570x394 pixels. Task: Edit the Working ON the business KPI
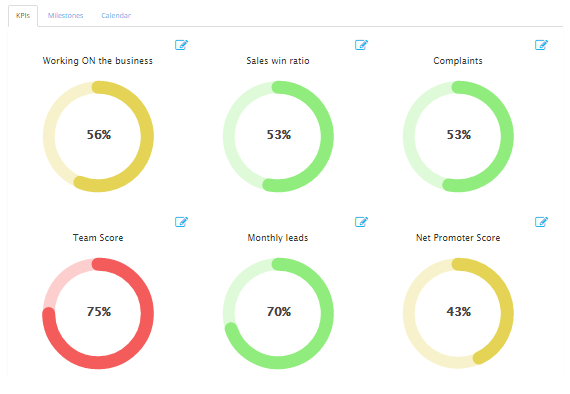tap(181, 45)
